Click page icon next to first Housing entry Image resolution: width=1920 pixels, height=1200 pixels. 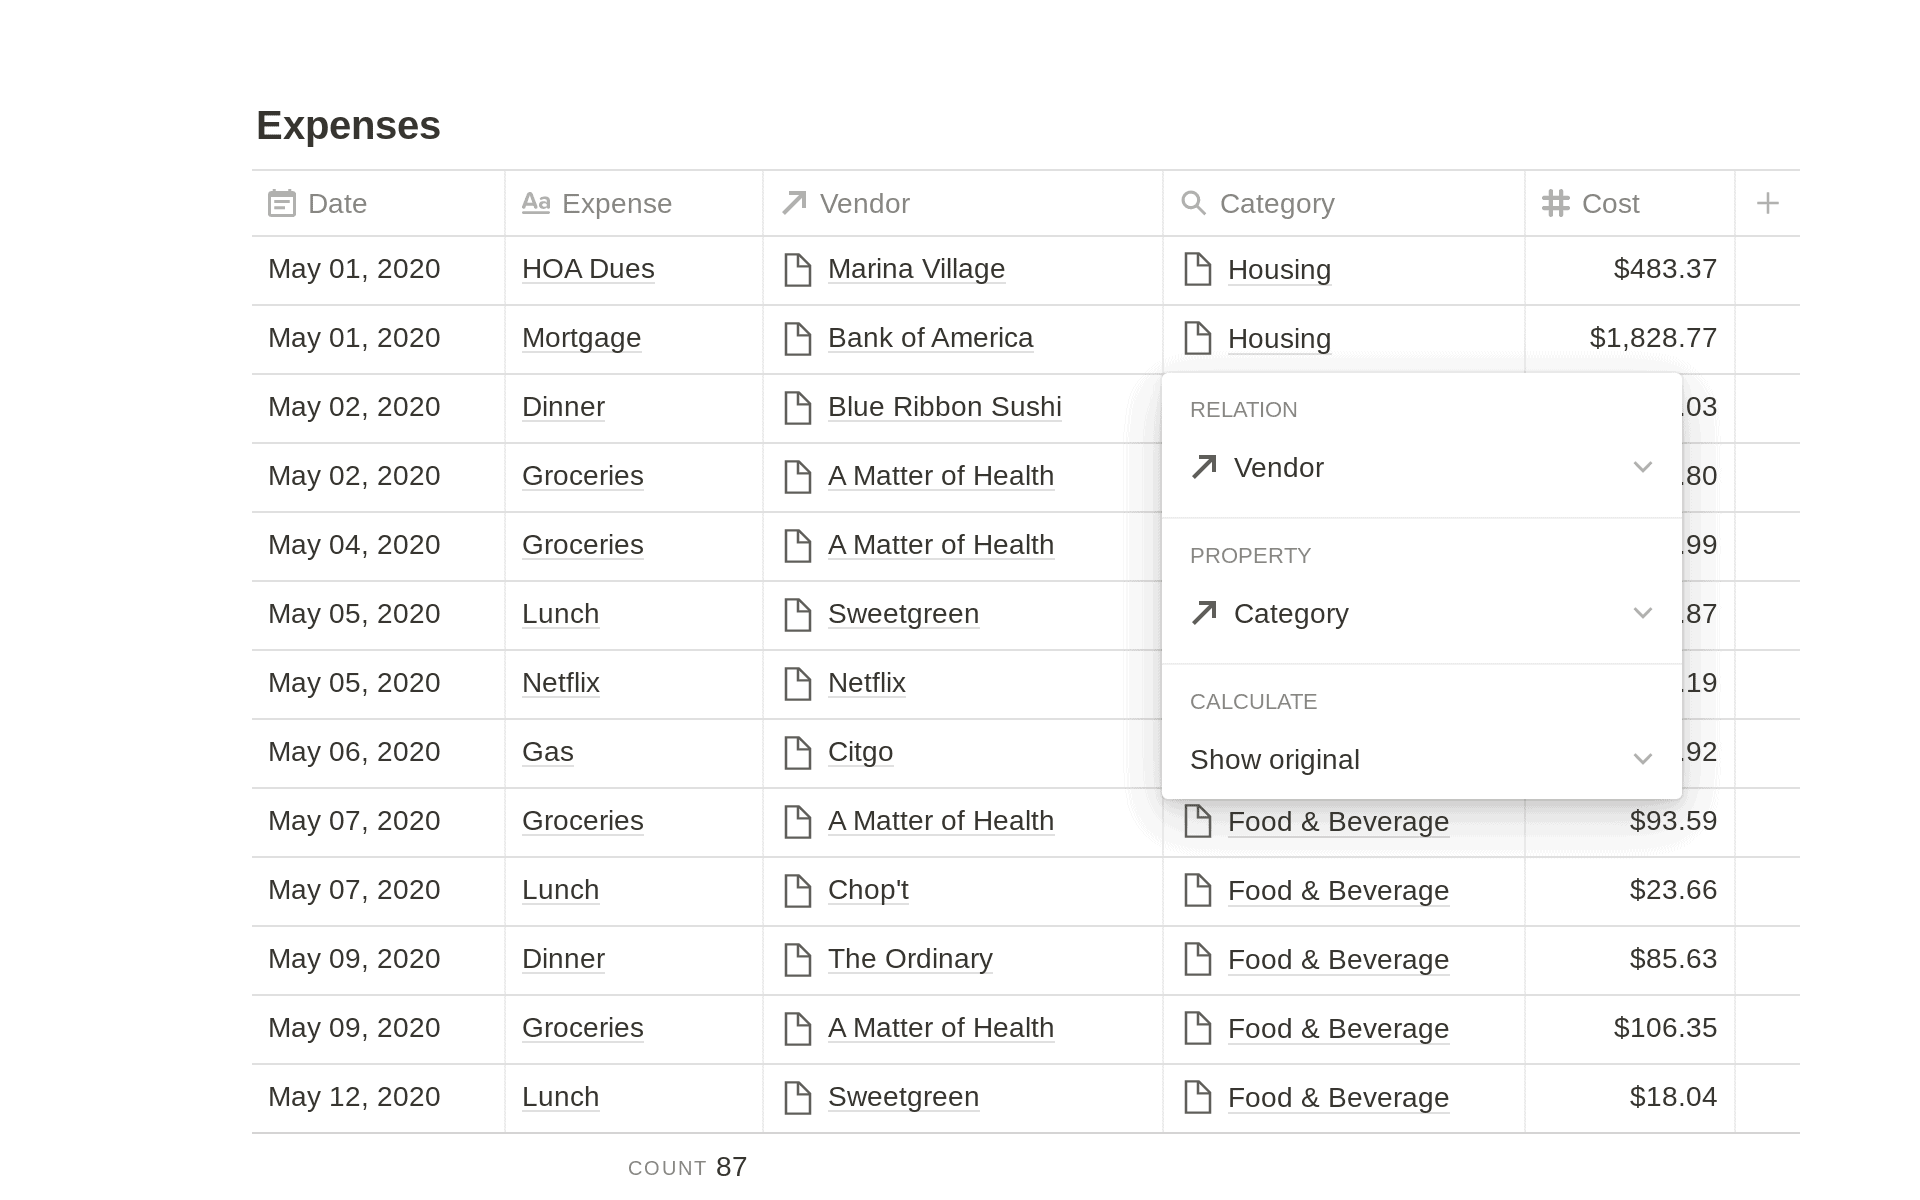click(1197, 270)
